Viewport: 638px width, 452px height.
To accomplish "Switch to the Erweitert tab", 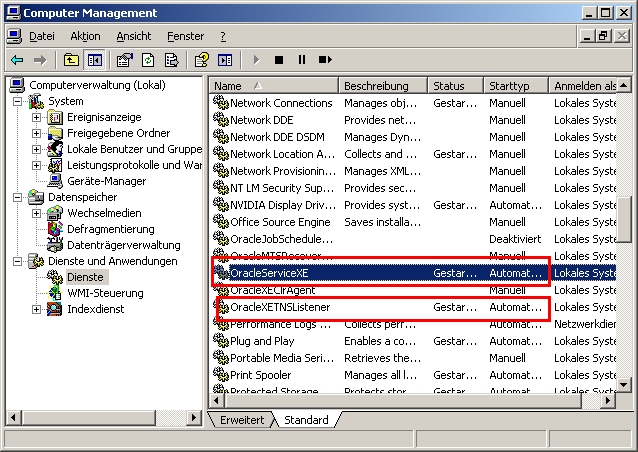I will click(242, 420).
